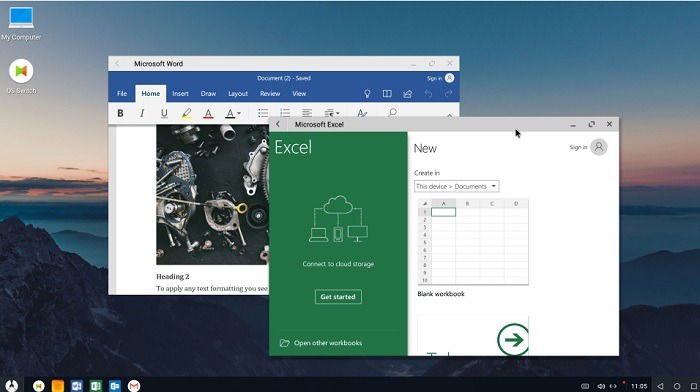Image resolution: width=700 pixels, height=392 pixels.
Task: Undo last action in Word
Action: tap(428, 94)
